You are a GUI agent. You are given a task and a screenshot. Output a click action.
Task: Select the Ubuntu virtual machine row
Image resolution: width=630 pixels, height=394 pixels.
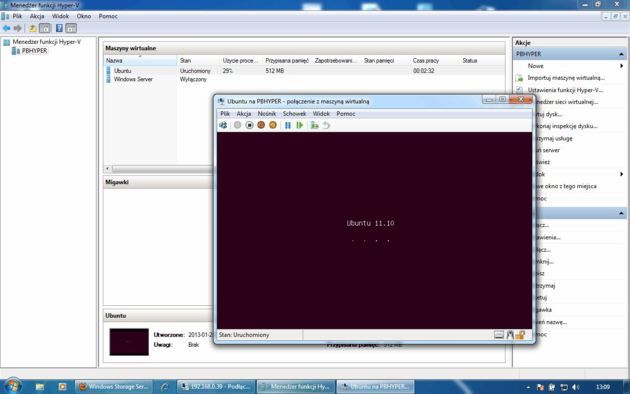[304, 71]
